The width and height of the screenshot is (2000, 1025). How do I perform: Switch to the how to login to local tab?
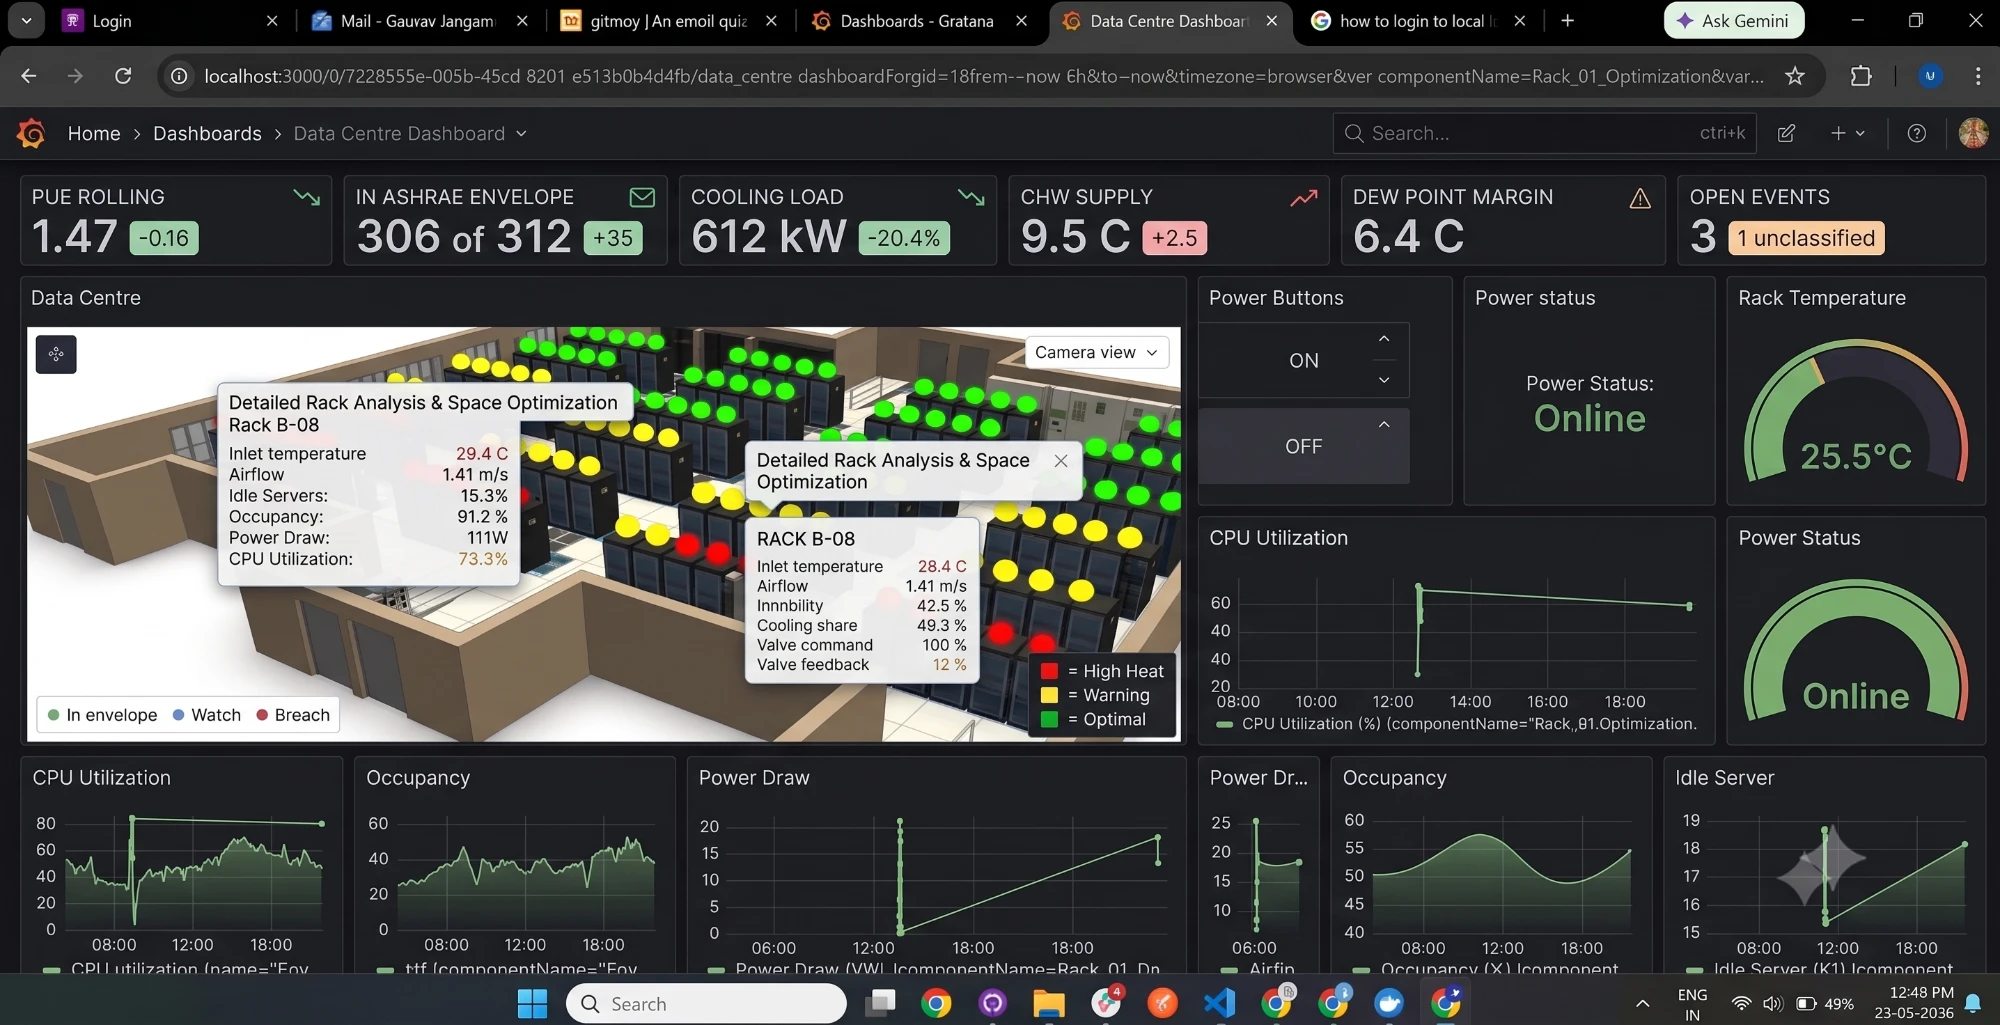coord(1416,21)
